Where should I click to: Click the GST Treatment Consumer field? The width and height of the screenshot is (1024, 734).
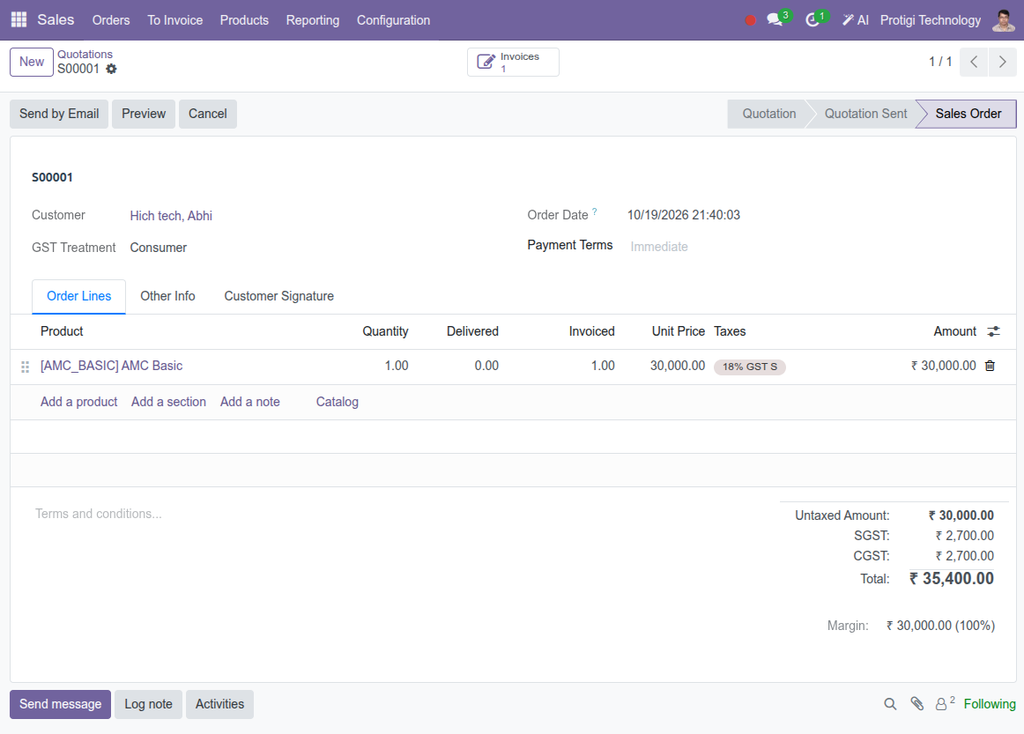point(158,247)
